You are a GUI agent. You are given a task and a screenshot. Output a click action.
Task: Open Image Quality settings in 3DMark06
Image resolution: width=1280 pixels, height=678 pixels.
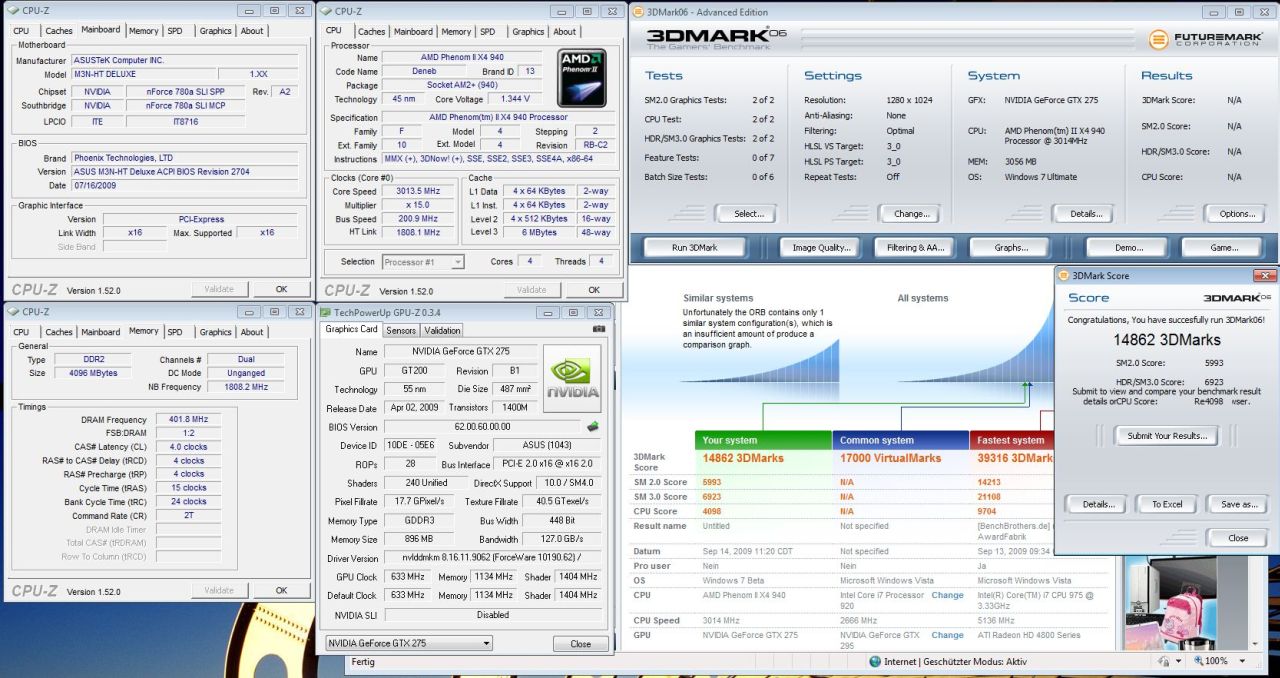click(x=821, y=247)
